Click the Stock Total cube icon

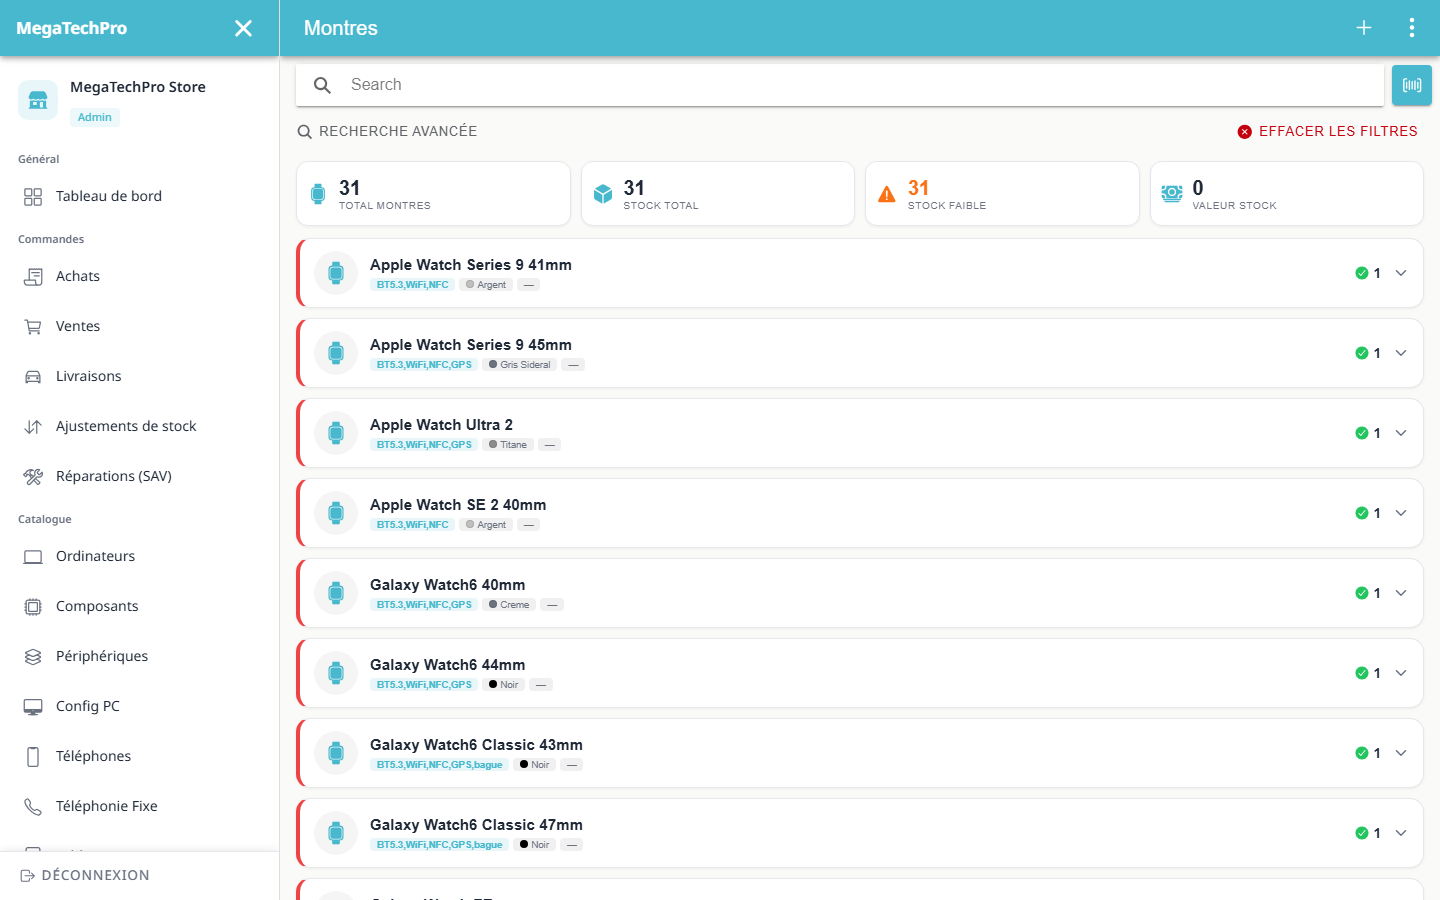[603, 194]
